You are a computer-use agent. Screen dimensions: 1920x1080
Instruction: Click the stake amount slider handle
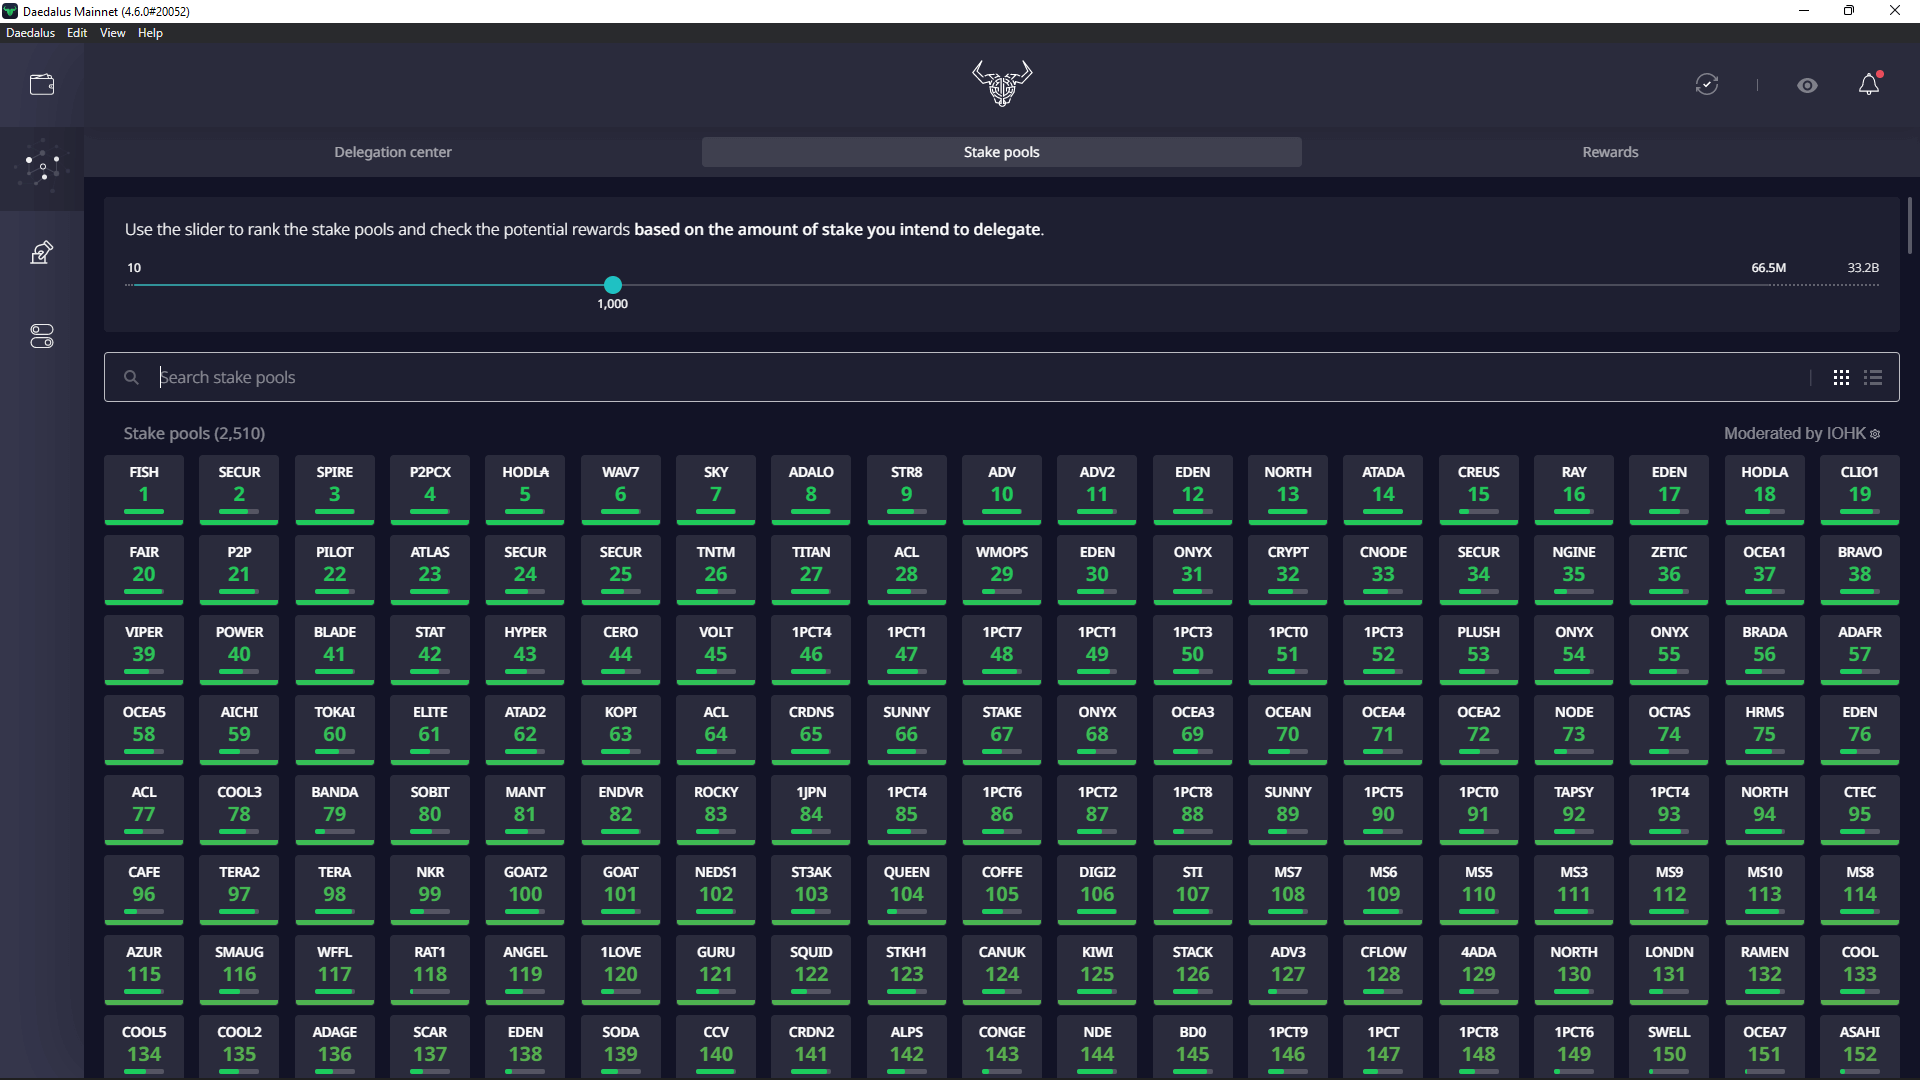[613, 285]
